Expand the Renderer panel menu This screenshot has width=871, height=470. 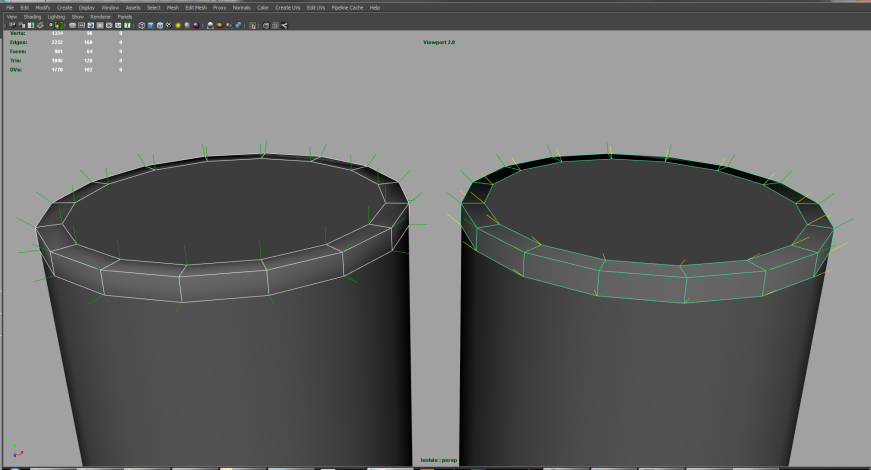pos(100,16)
